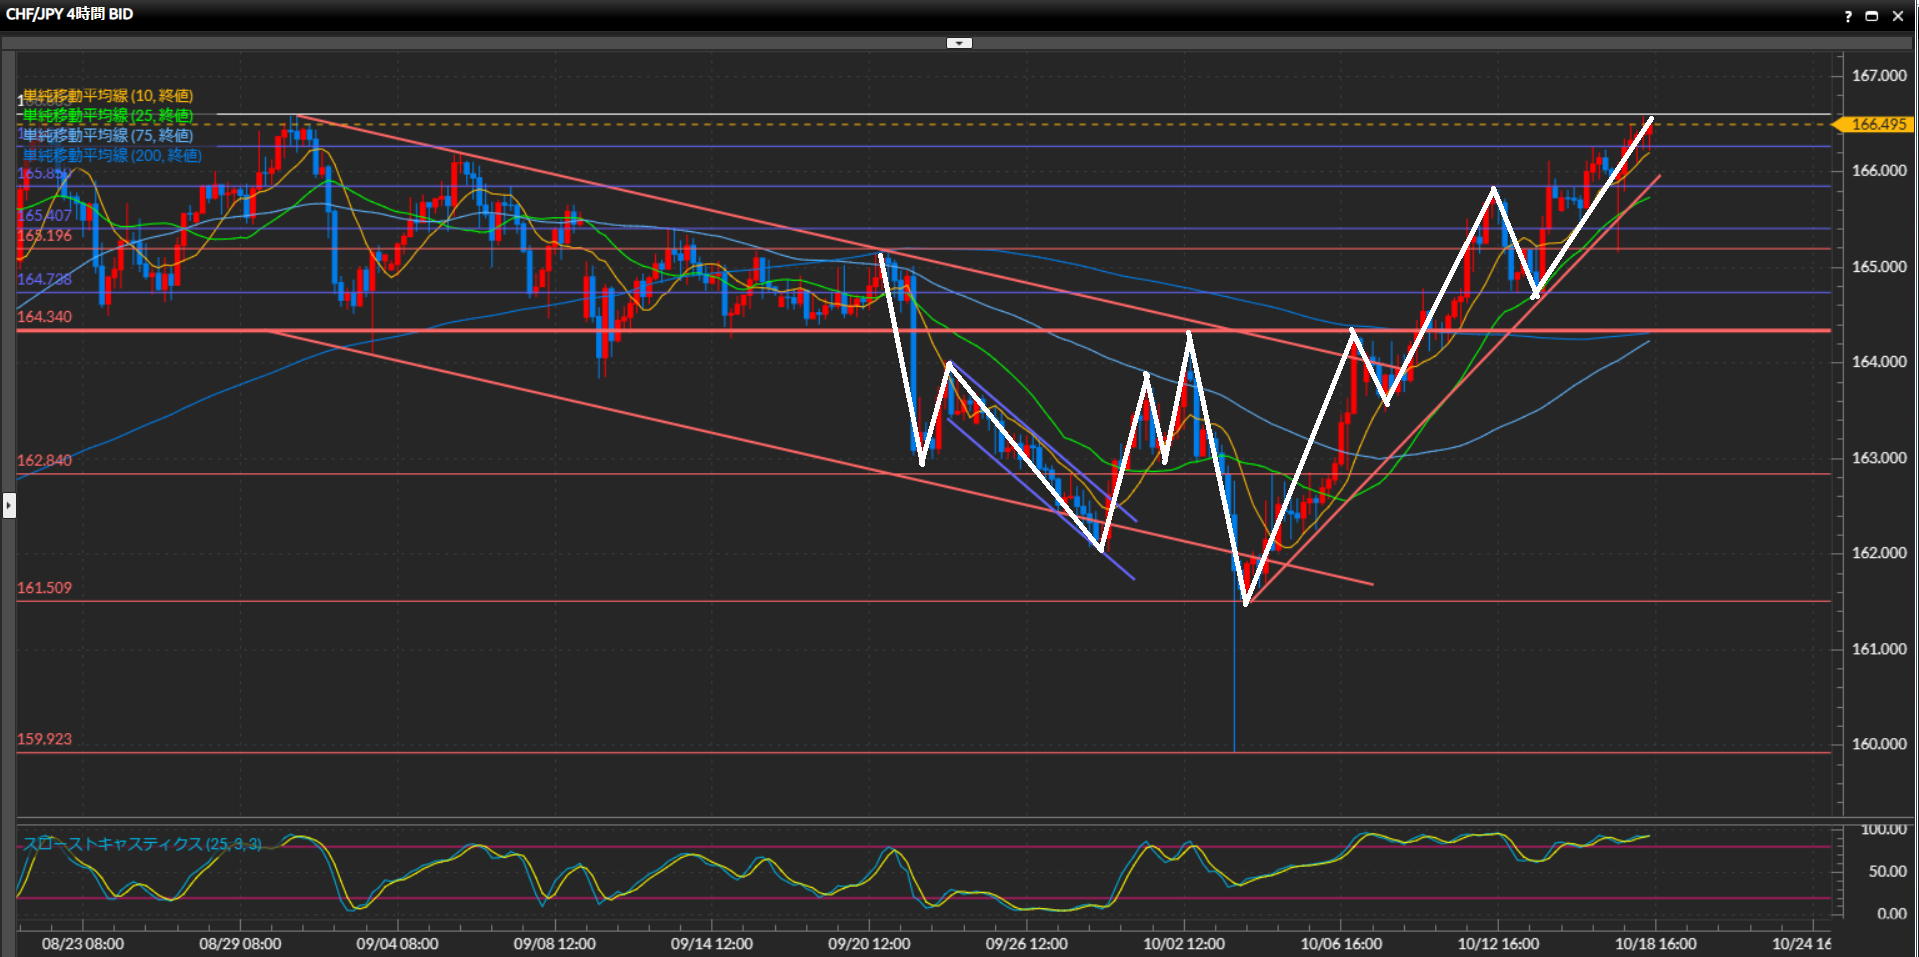
Task: Click the slow stochastics indicator label
Action: (x=142, y=844)
